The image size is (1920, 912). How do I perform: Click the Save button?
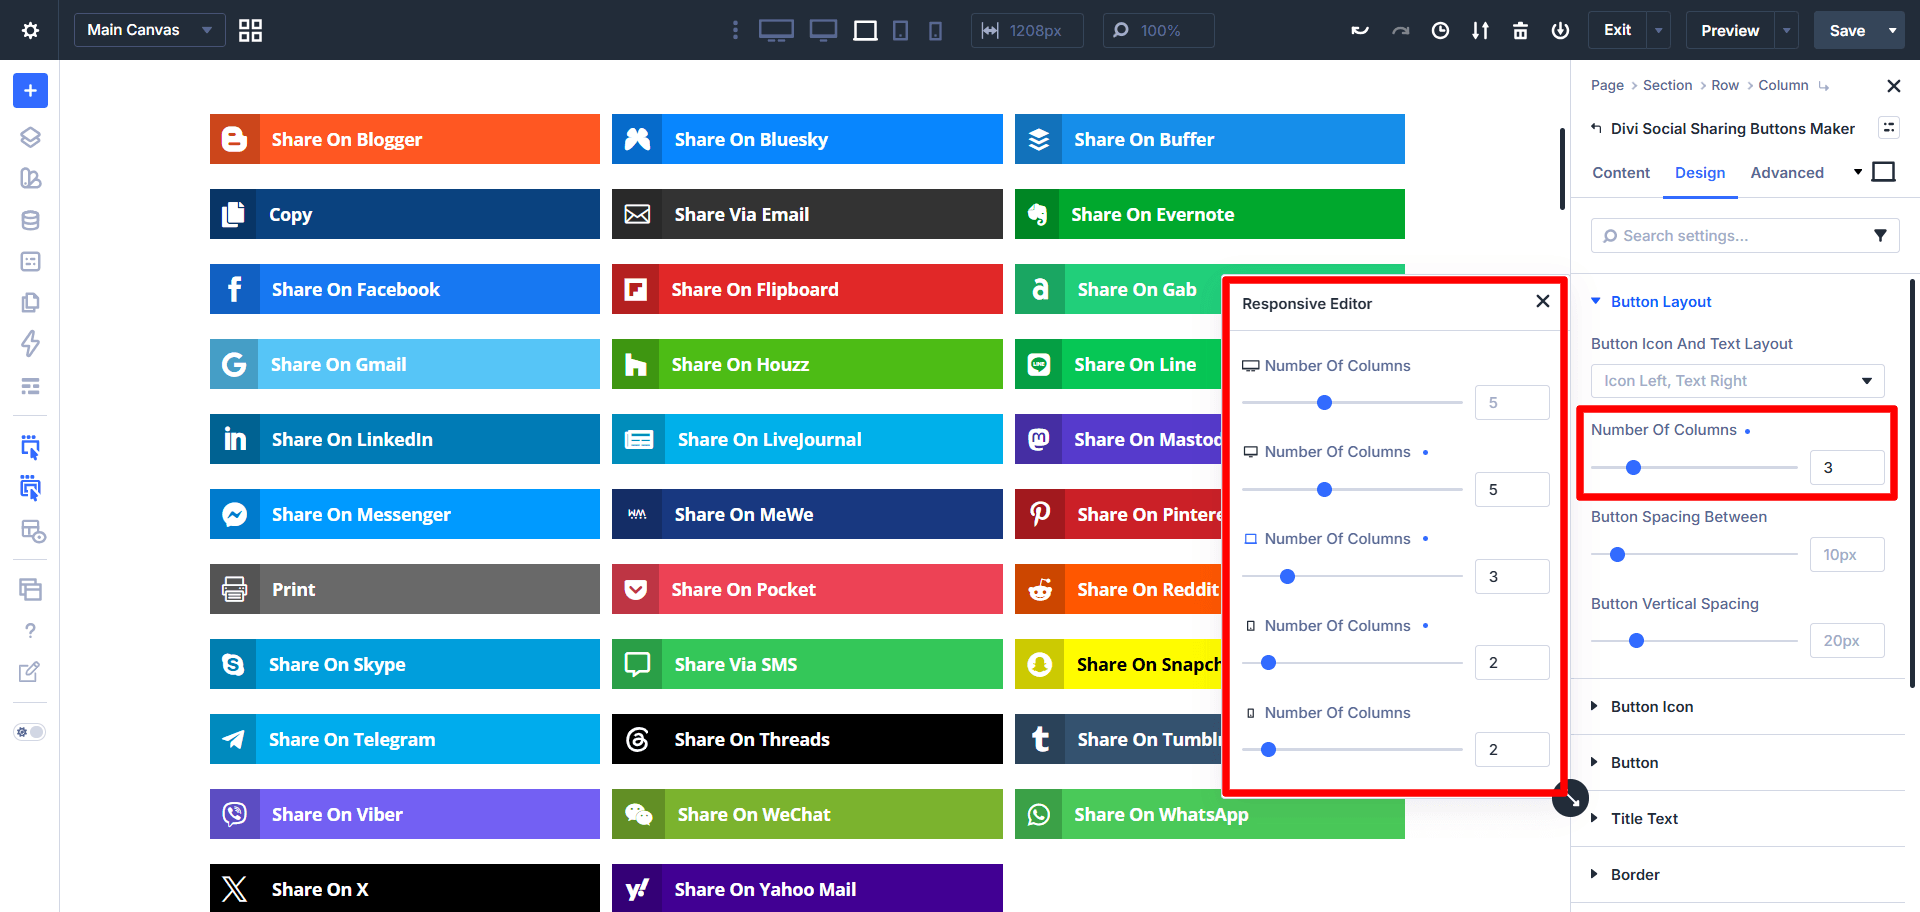click(1847, 30)
